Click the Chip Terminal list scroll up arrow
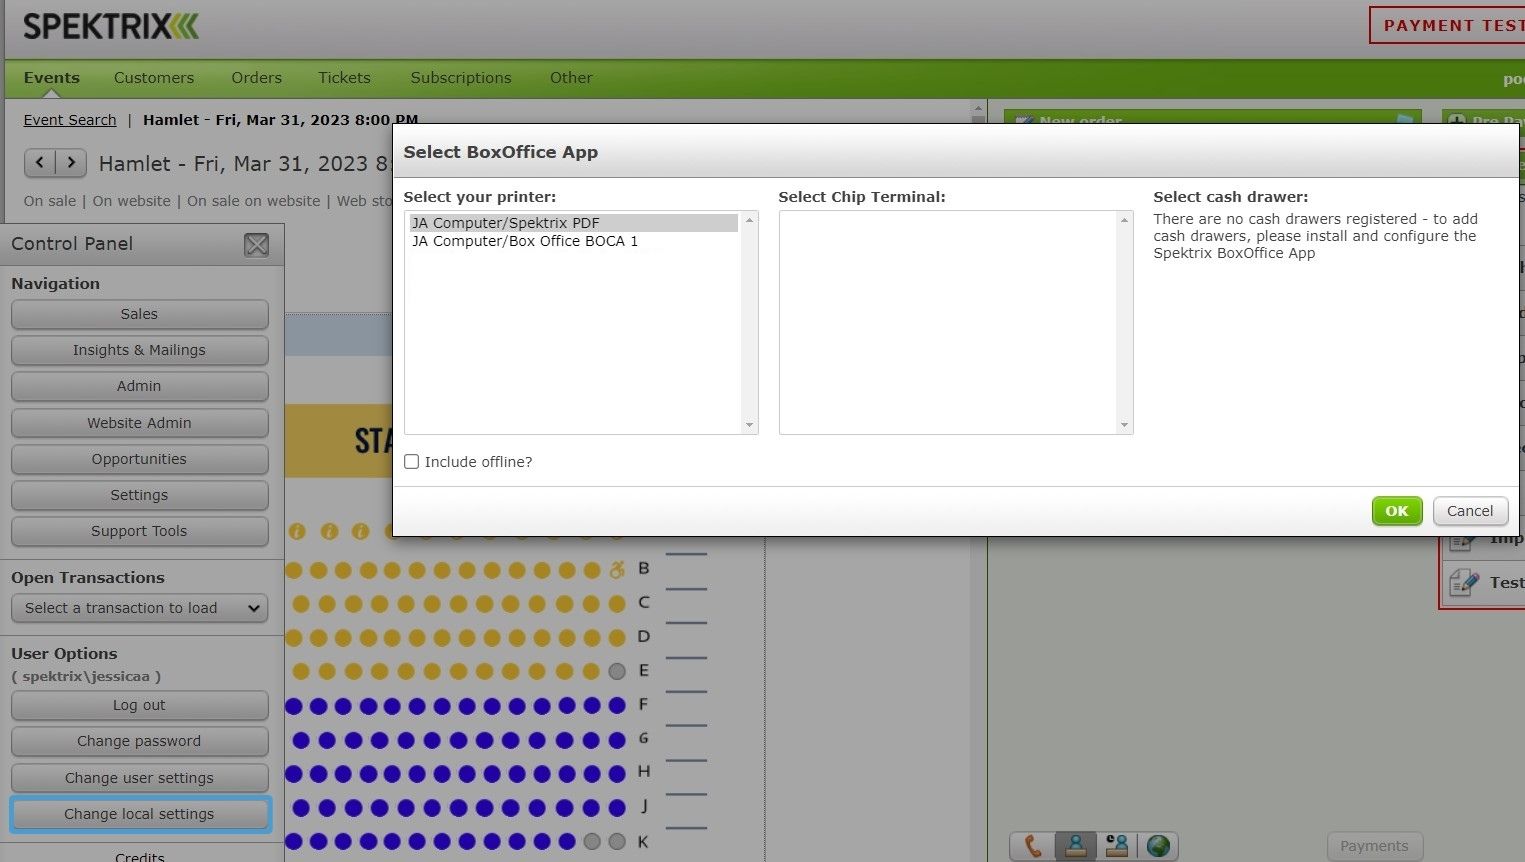The width and height of the screenshot is (1525, 862). pos(1124,220)
